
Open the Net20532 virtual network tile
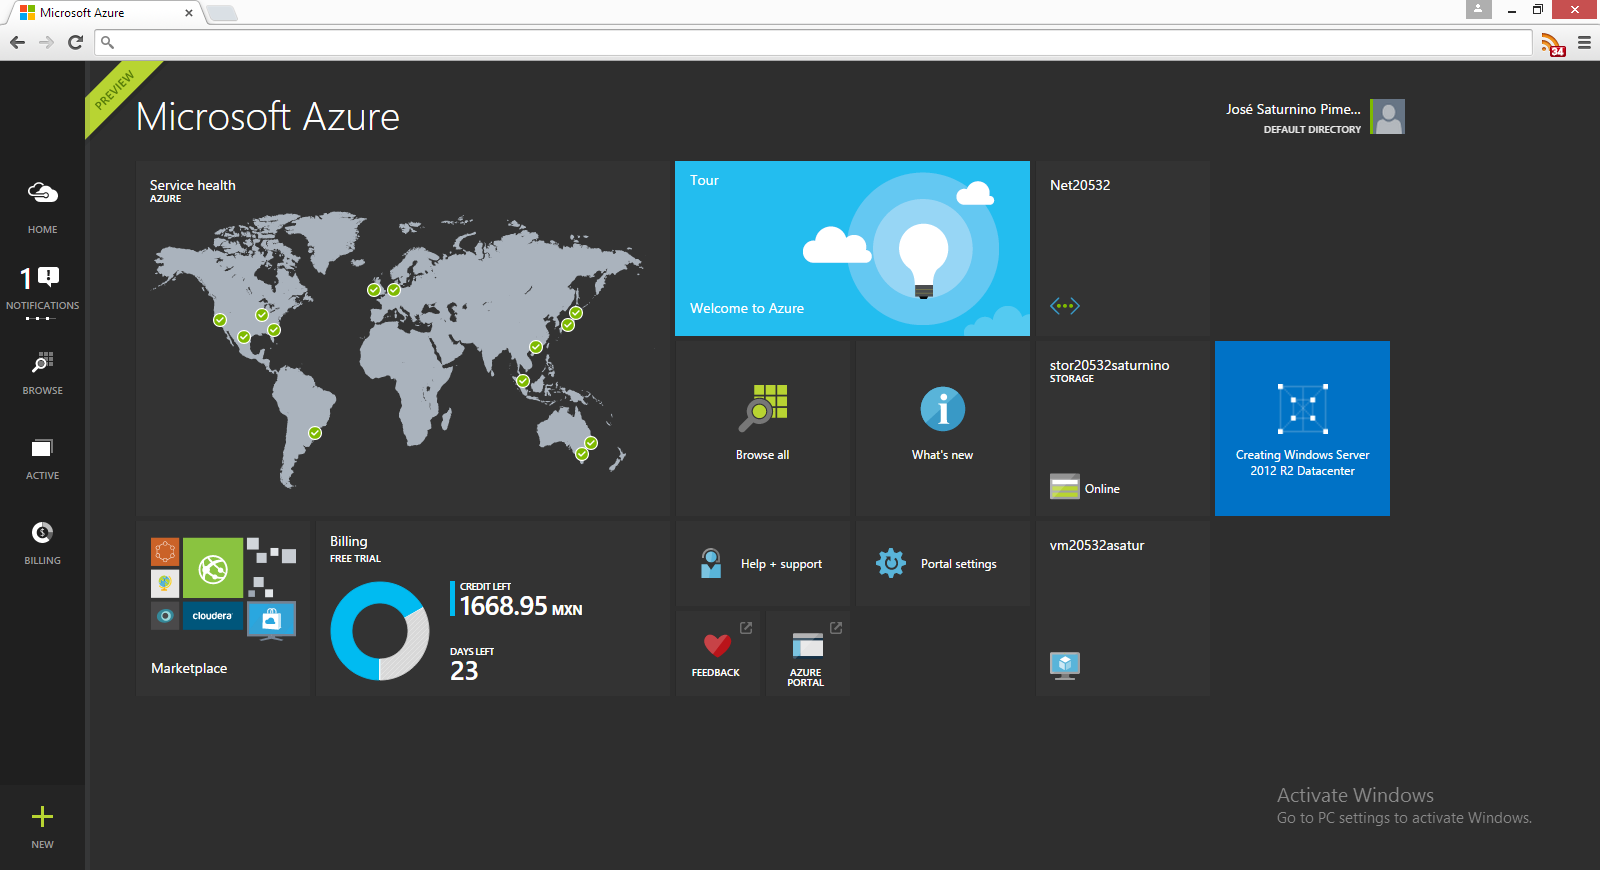click(1123, 248)
